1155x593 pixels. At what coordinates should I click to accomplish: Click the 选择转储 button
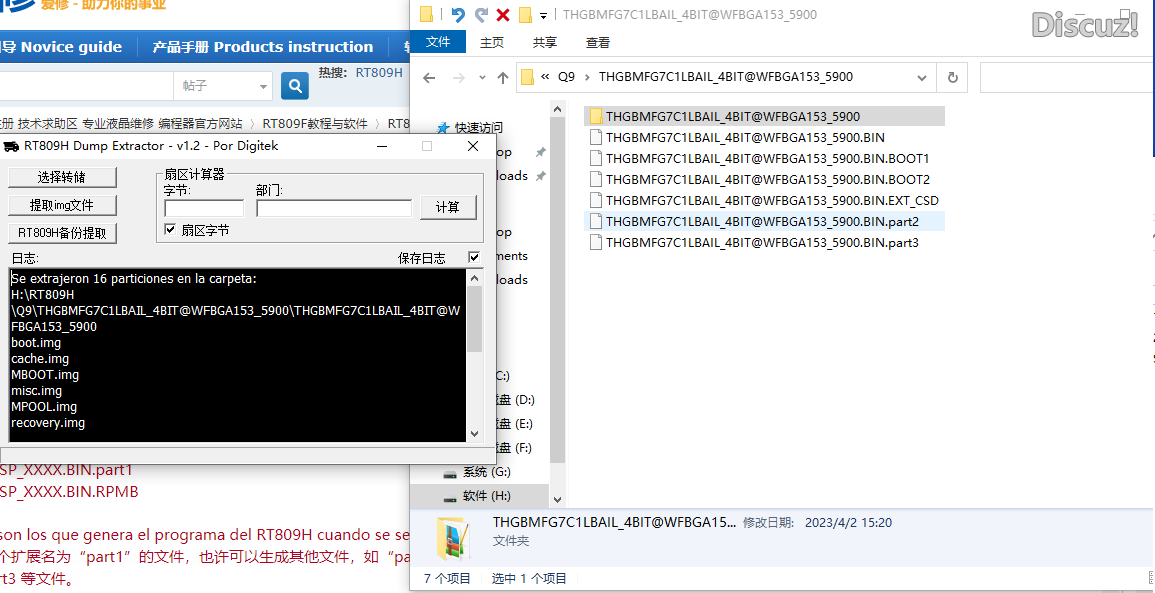pyautogui.click(x=62, y=177)
